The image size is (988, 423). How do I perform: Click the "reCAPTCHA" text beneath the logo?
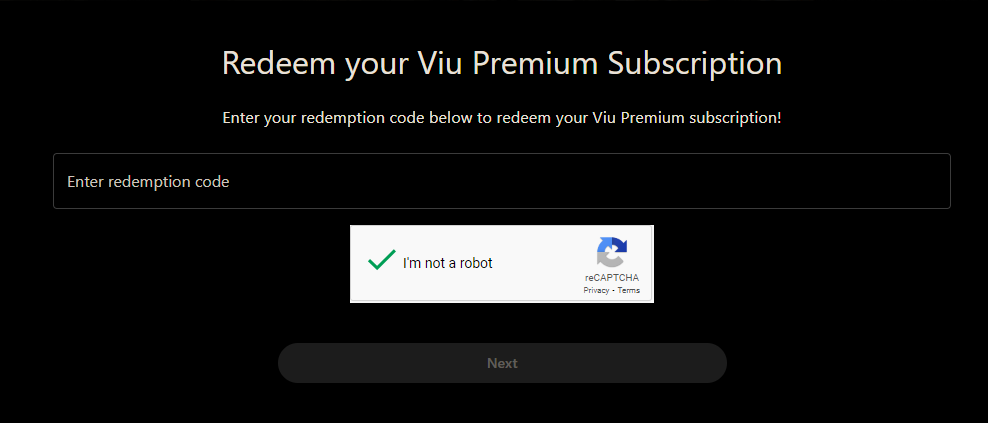[612, 278]
